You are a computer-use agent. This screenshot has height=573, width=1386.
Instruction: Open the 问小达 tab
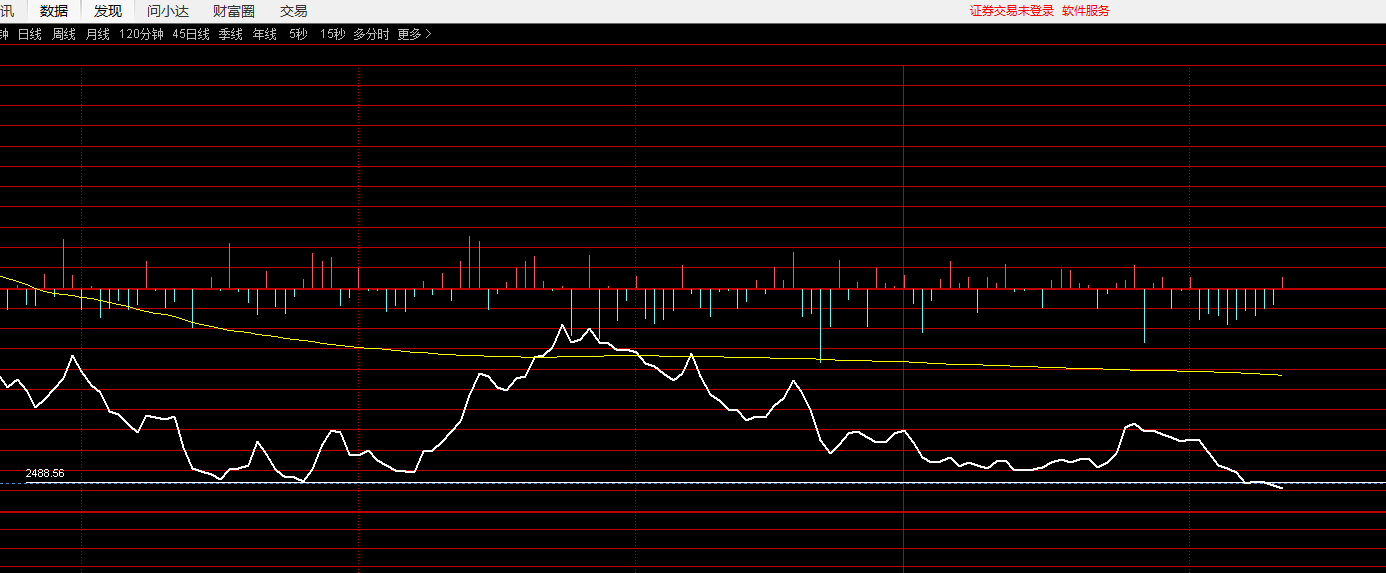click(x=167, y=11)
